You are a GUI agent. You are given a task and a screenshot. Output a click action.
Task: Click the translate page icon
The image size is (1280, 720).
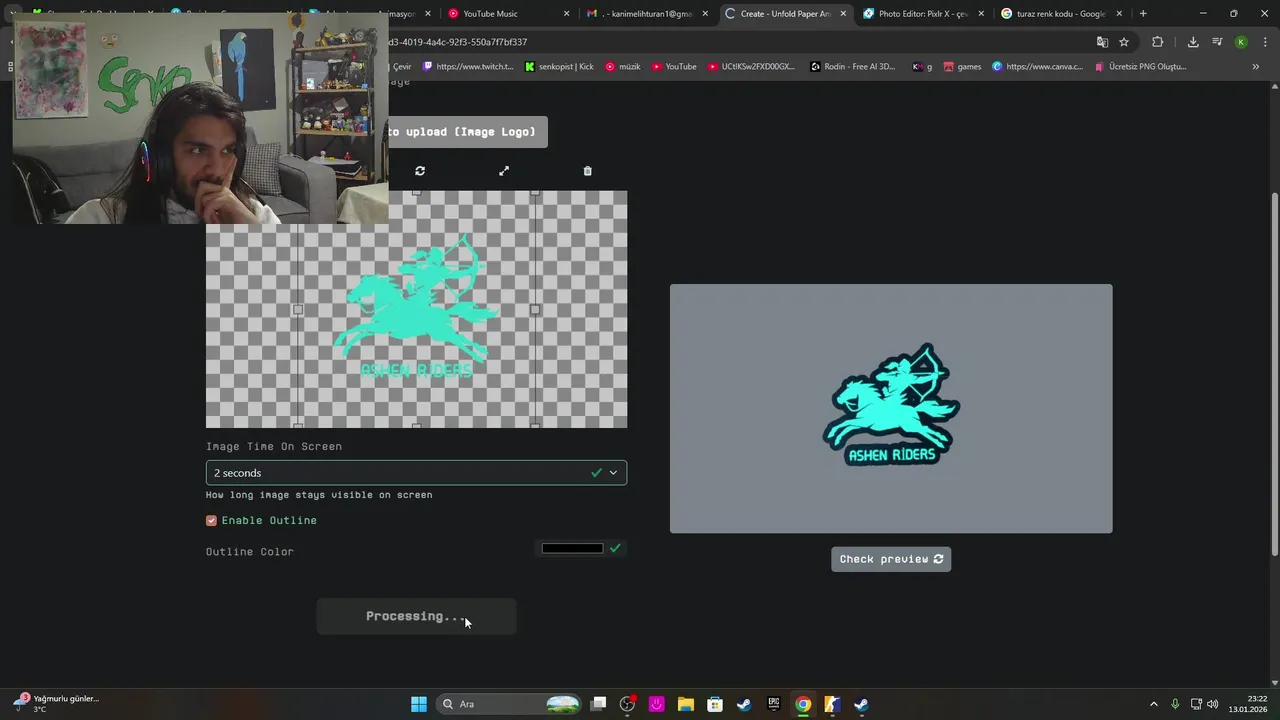point(1102,42)
